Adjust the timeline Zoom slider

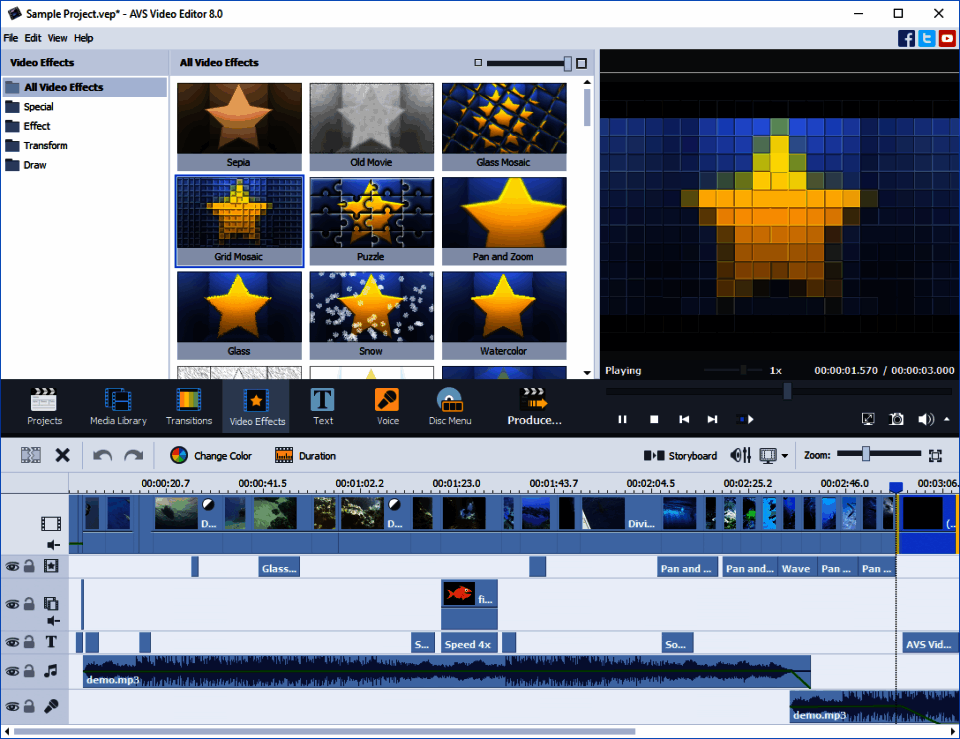(x=865, y=455)
